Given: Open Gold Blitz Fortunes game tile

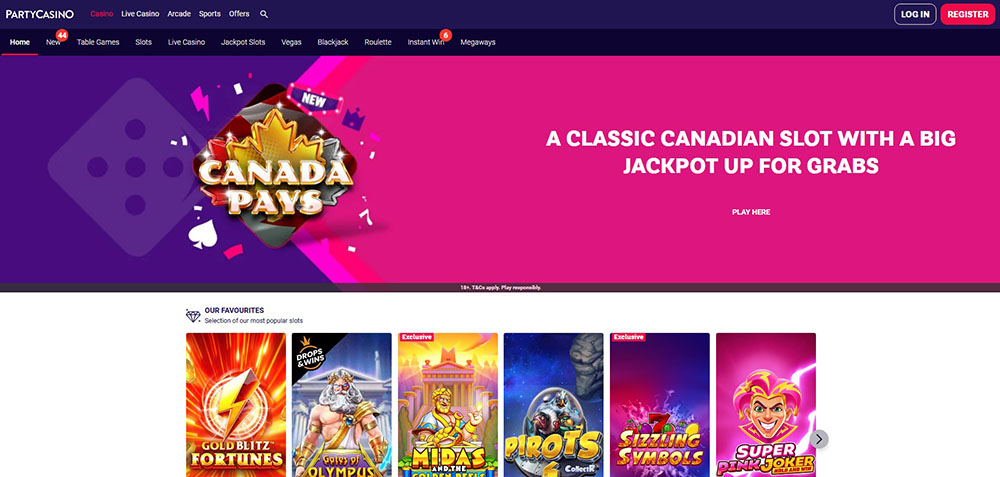Looking at the screenshot, I should pyautogui.click(x=236, y=405).
